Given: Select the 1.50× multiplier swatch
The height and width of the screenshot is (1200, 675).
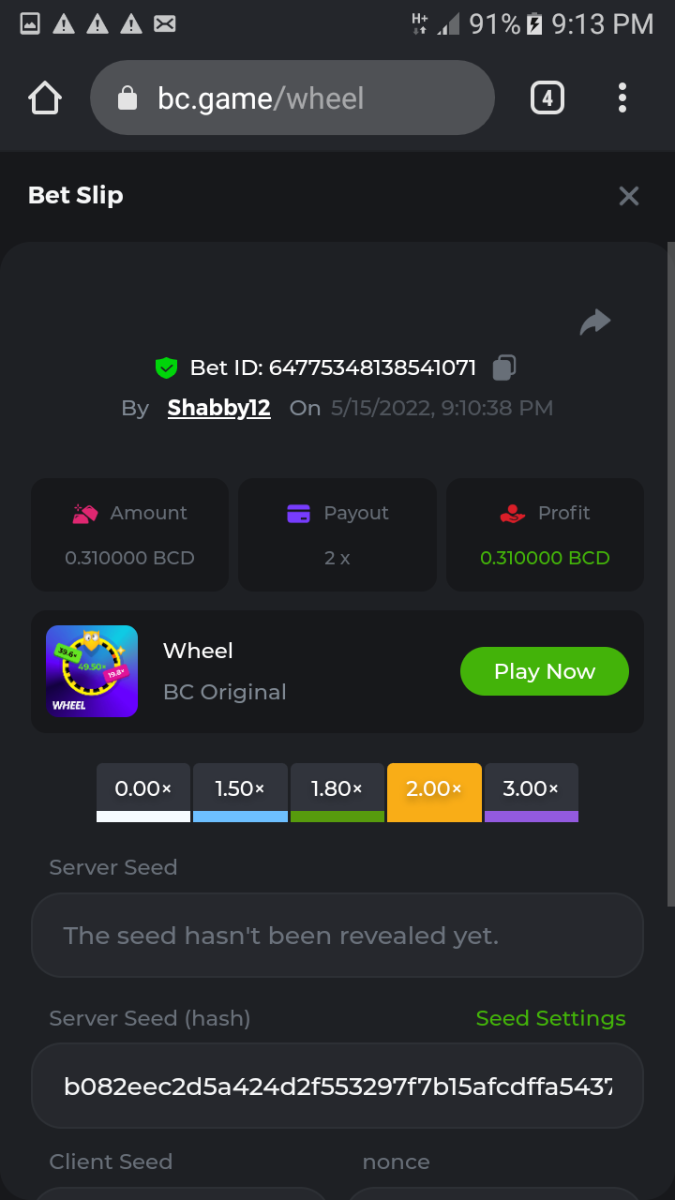Looking at the screenshot, I should coord(240,791).
